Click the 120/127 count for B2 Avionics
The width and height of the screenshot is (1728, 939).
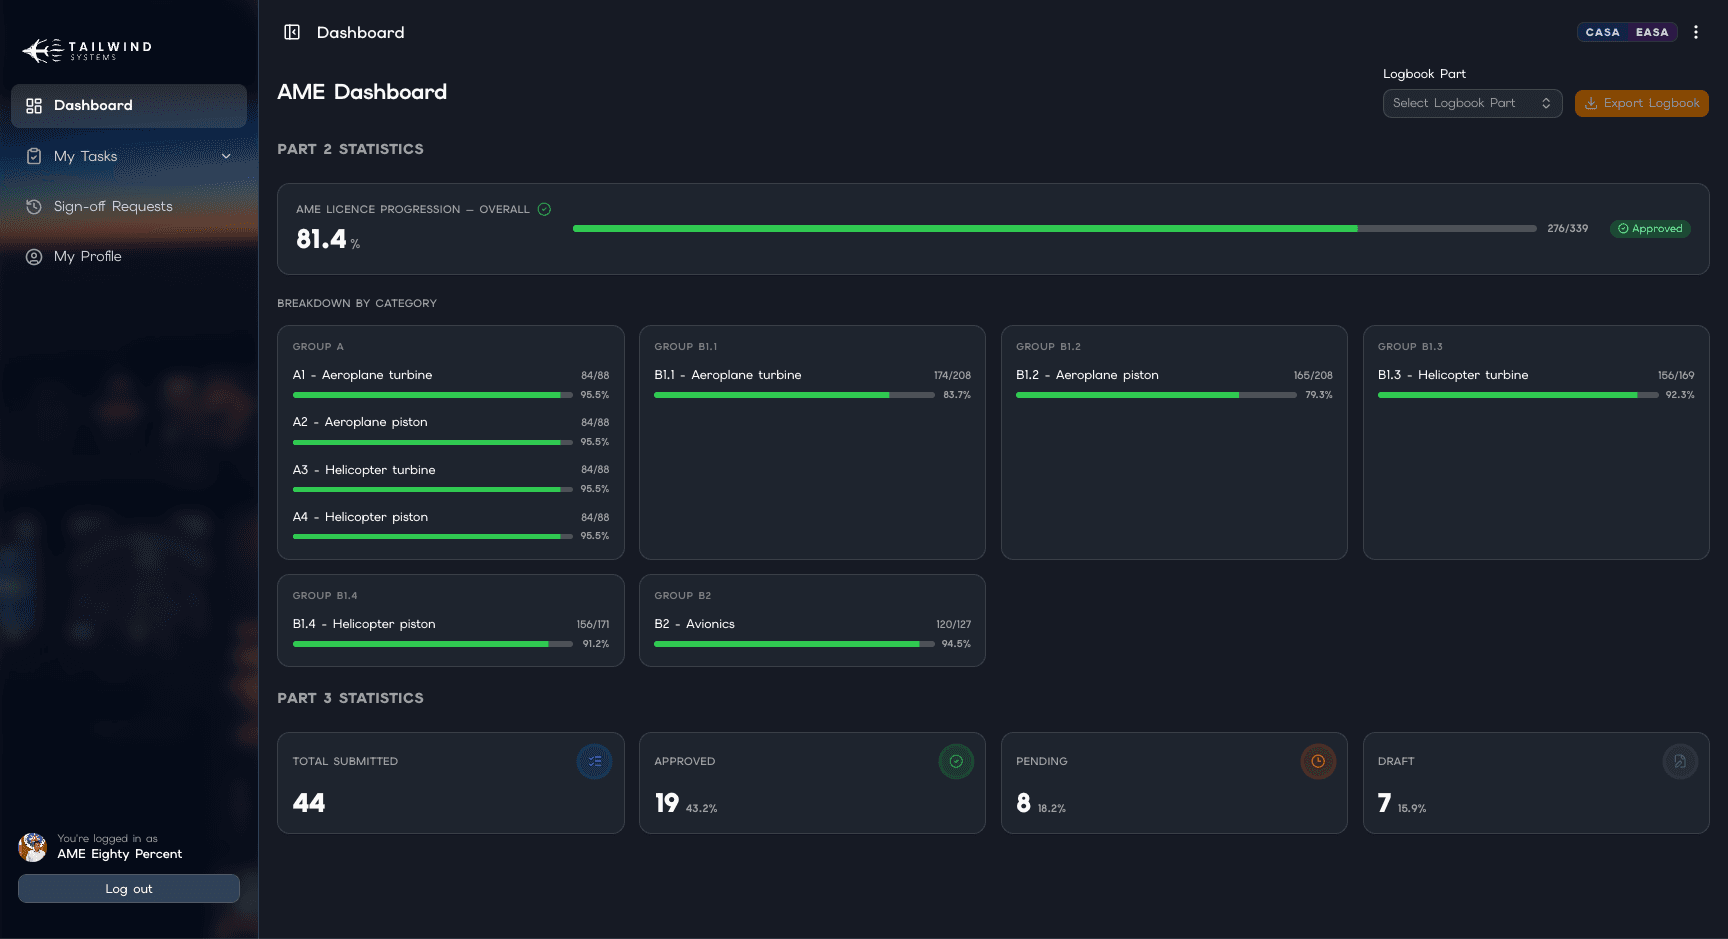pos(953,625)
